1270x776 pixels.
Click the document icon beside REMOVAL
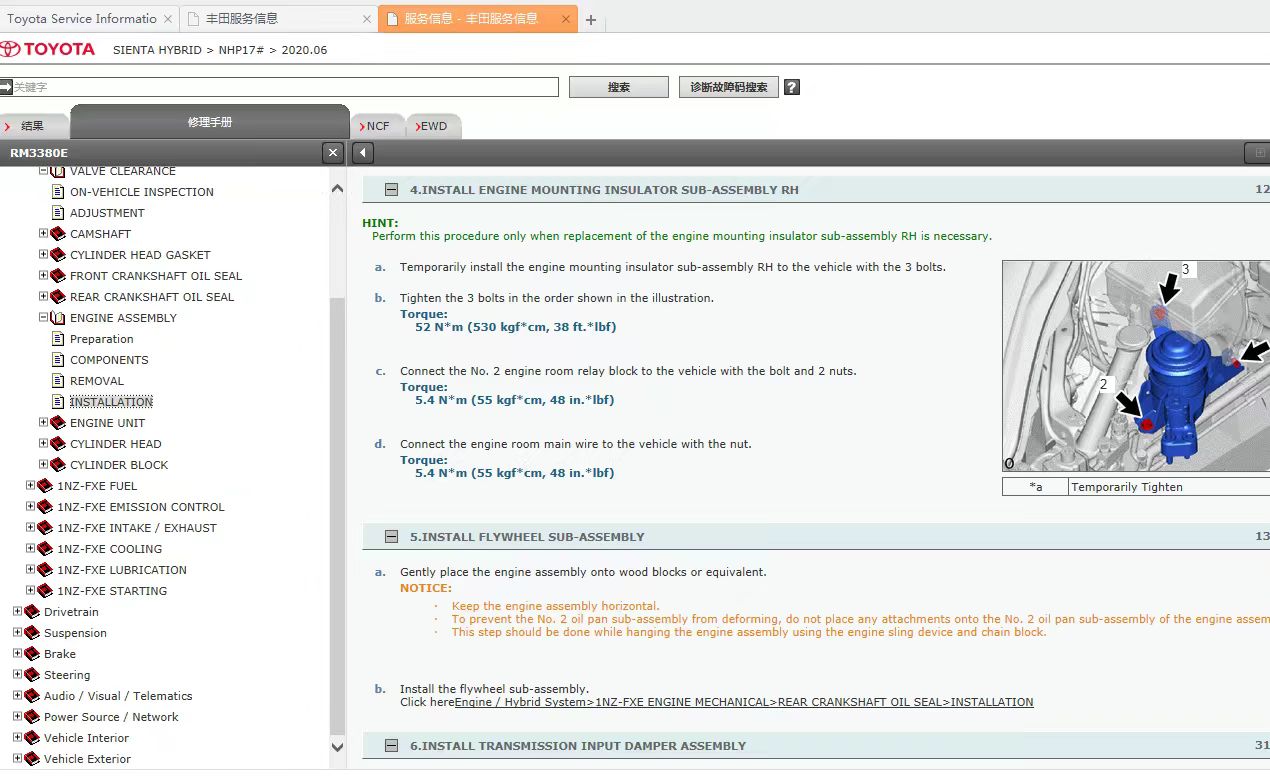58,381
